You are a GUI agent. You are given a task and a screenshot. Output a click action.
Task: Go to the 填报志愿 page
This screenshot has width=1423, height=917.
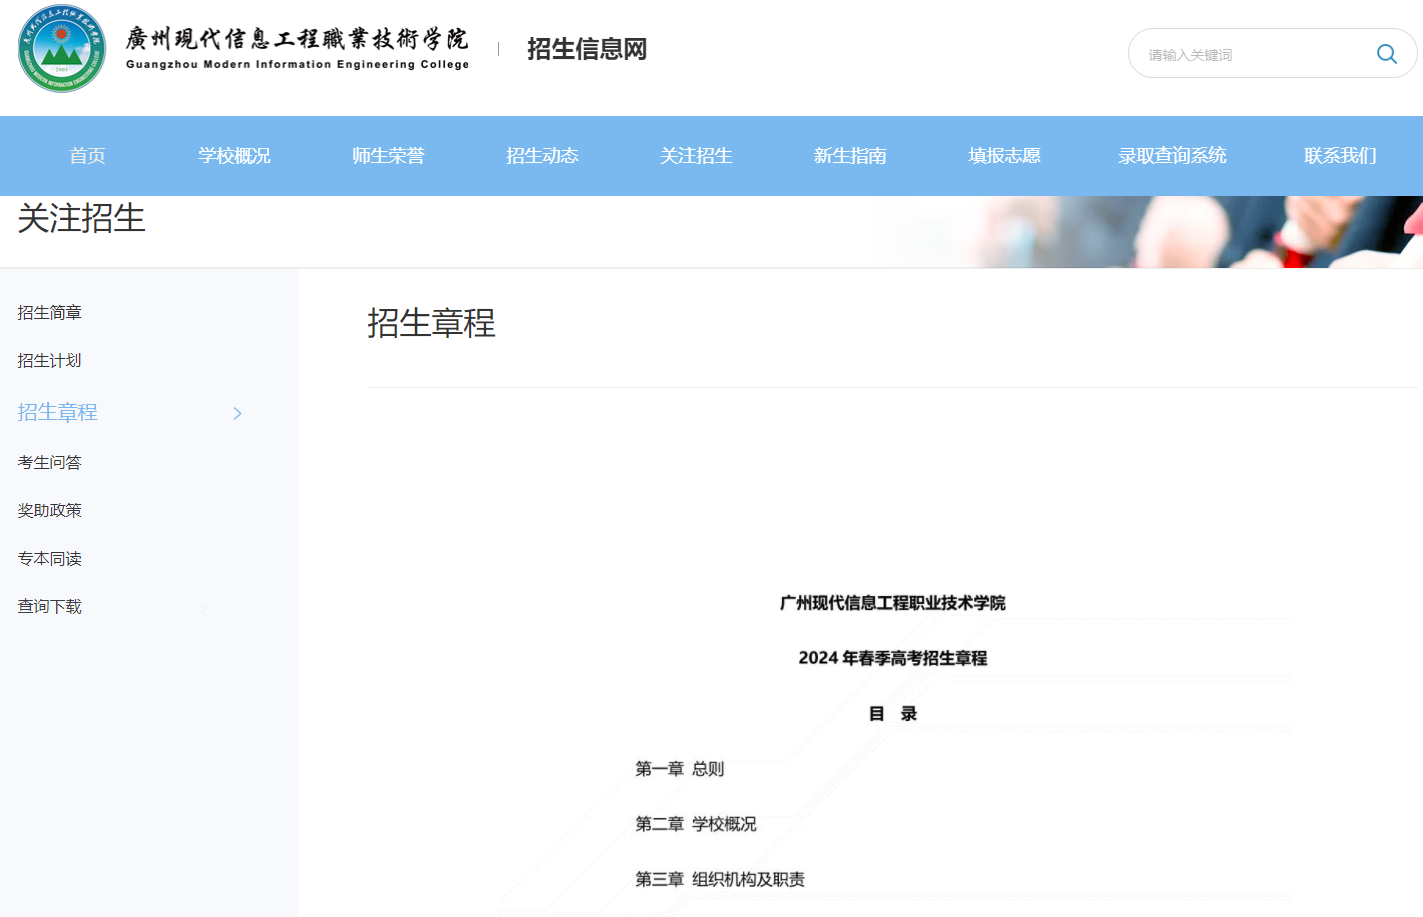click(1004, 156)
